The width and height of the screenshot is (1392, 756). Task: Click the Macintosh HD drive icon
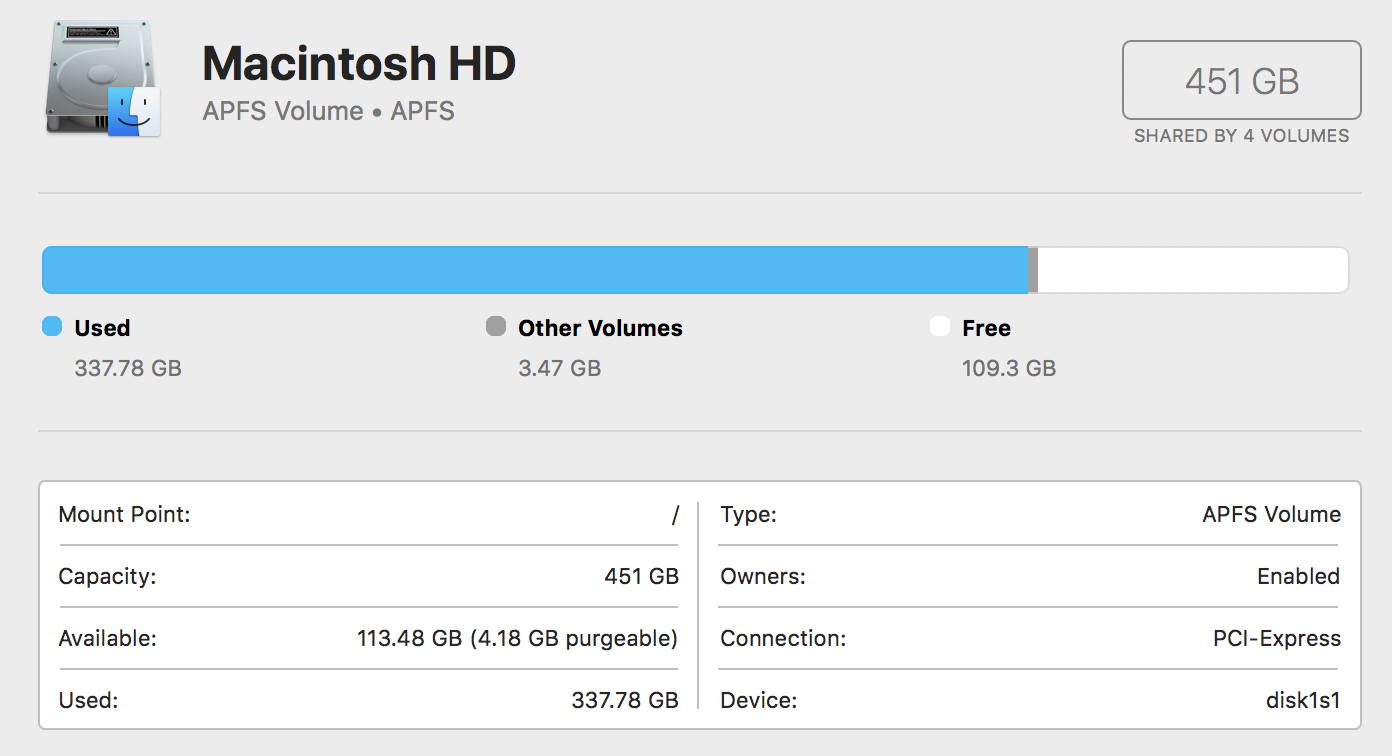click(x=102, y=79)
